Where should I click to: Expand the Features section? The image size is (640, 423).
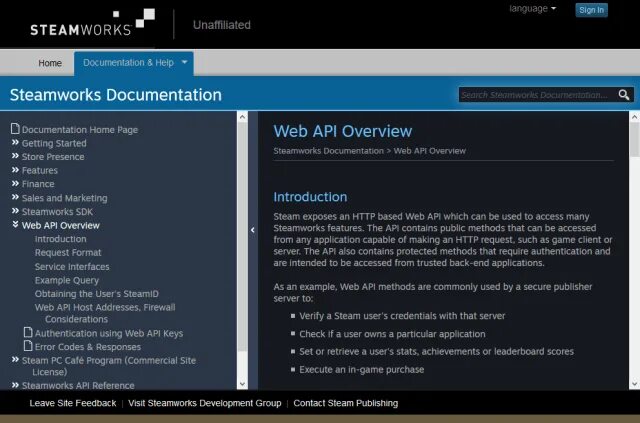[15, 170]
